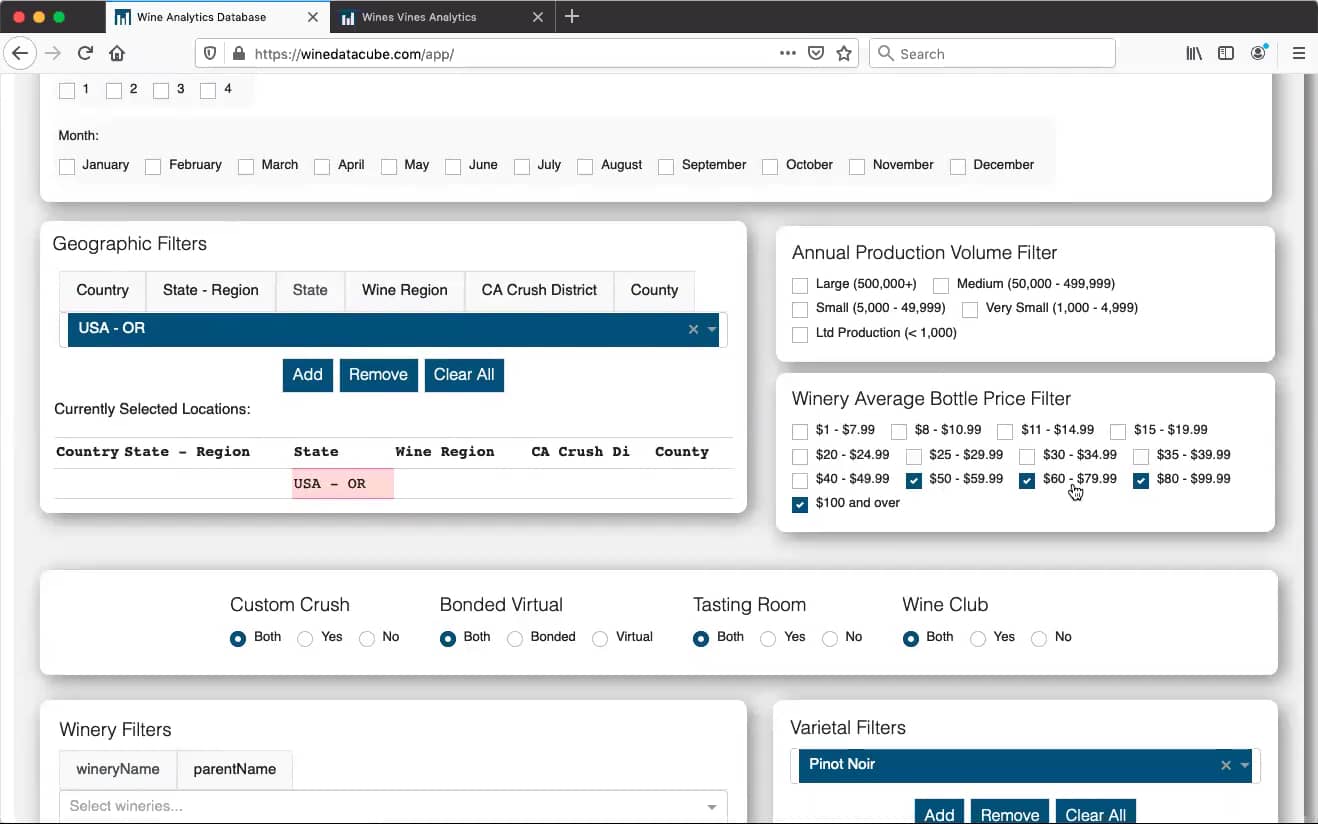
Task: Open the Select wineries dropdown arrow
Action: [x=712, y=807]
